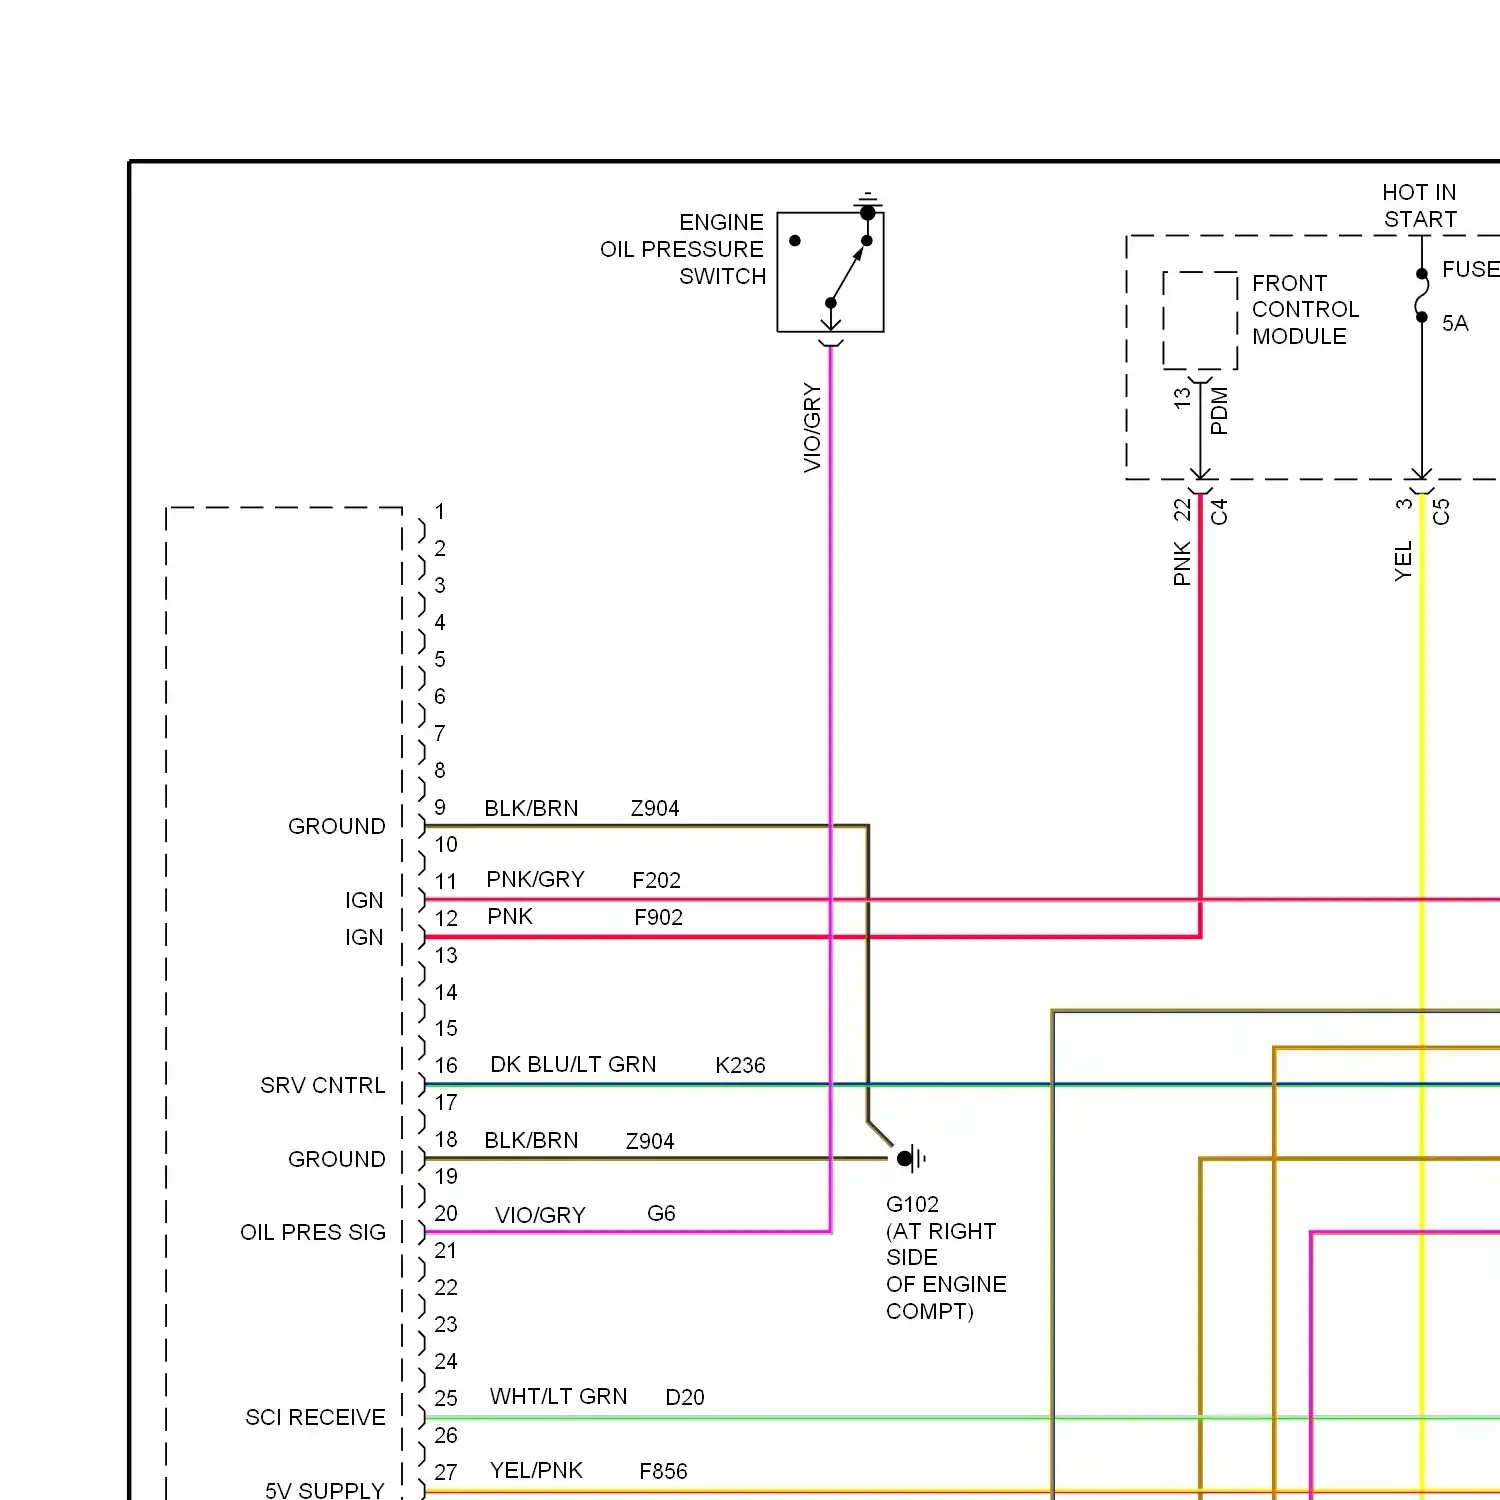Viewport: 1500px width, 1500px height.
Task: Click the WHT/LT GRN wire label
Action: tap(558, 1397)
